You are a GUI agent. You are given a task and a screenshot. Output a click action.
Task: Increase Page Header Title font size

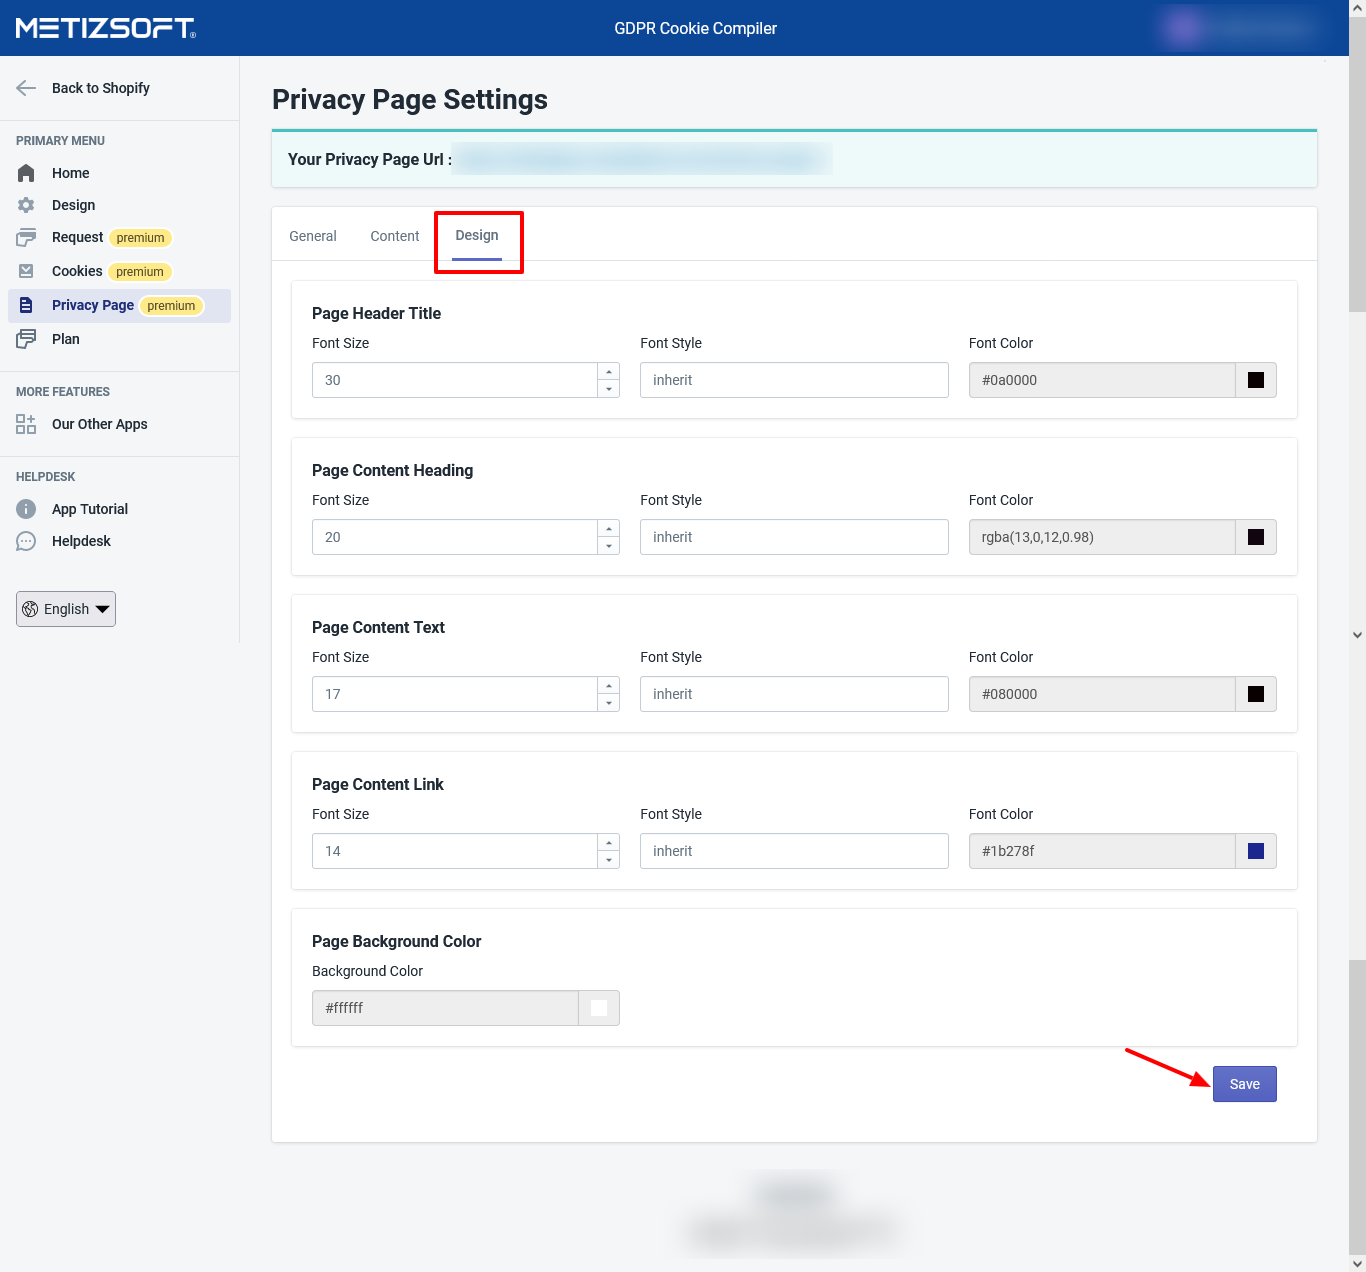tap(609, 372)
